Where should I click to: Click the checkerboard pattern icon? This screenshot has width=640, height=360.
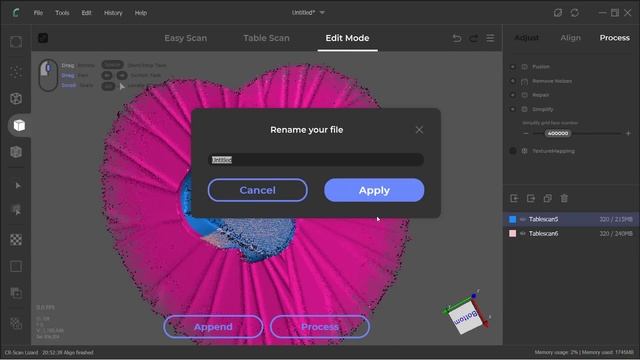(16, 240)
